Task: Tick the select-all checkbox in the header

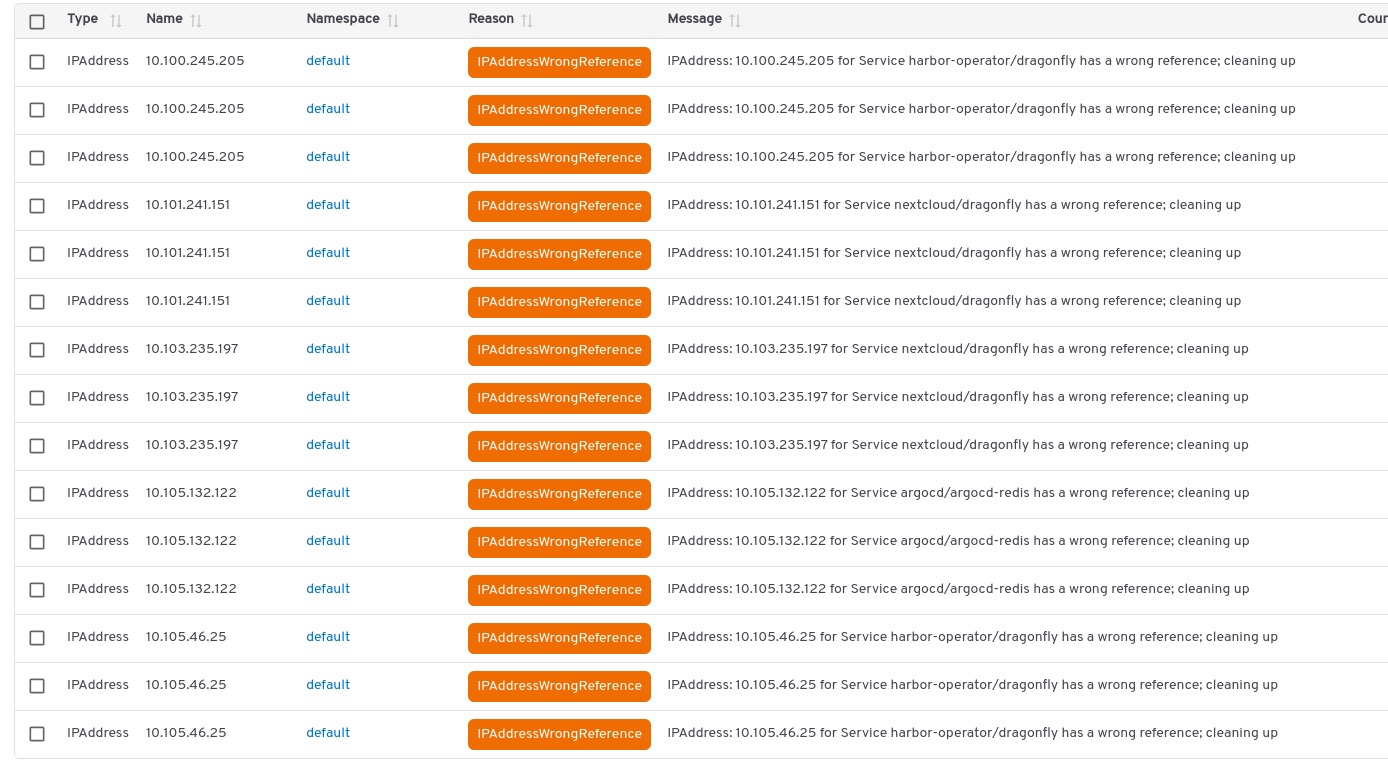Action: pyautogui.click(x=37, y=21)
